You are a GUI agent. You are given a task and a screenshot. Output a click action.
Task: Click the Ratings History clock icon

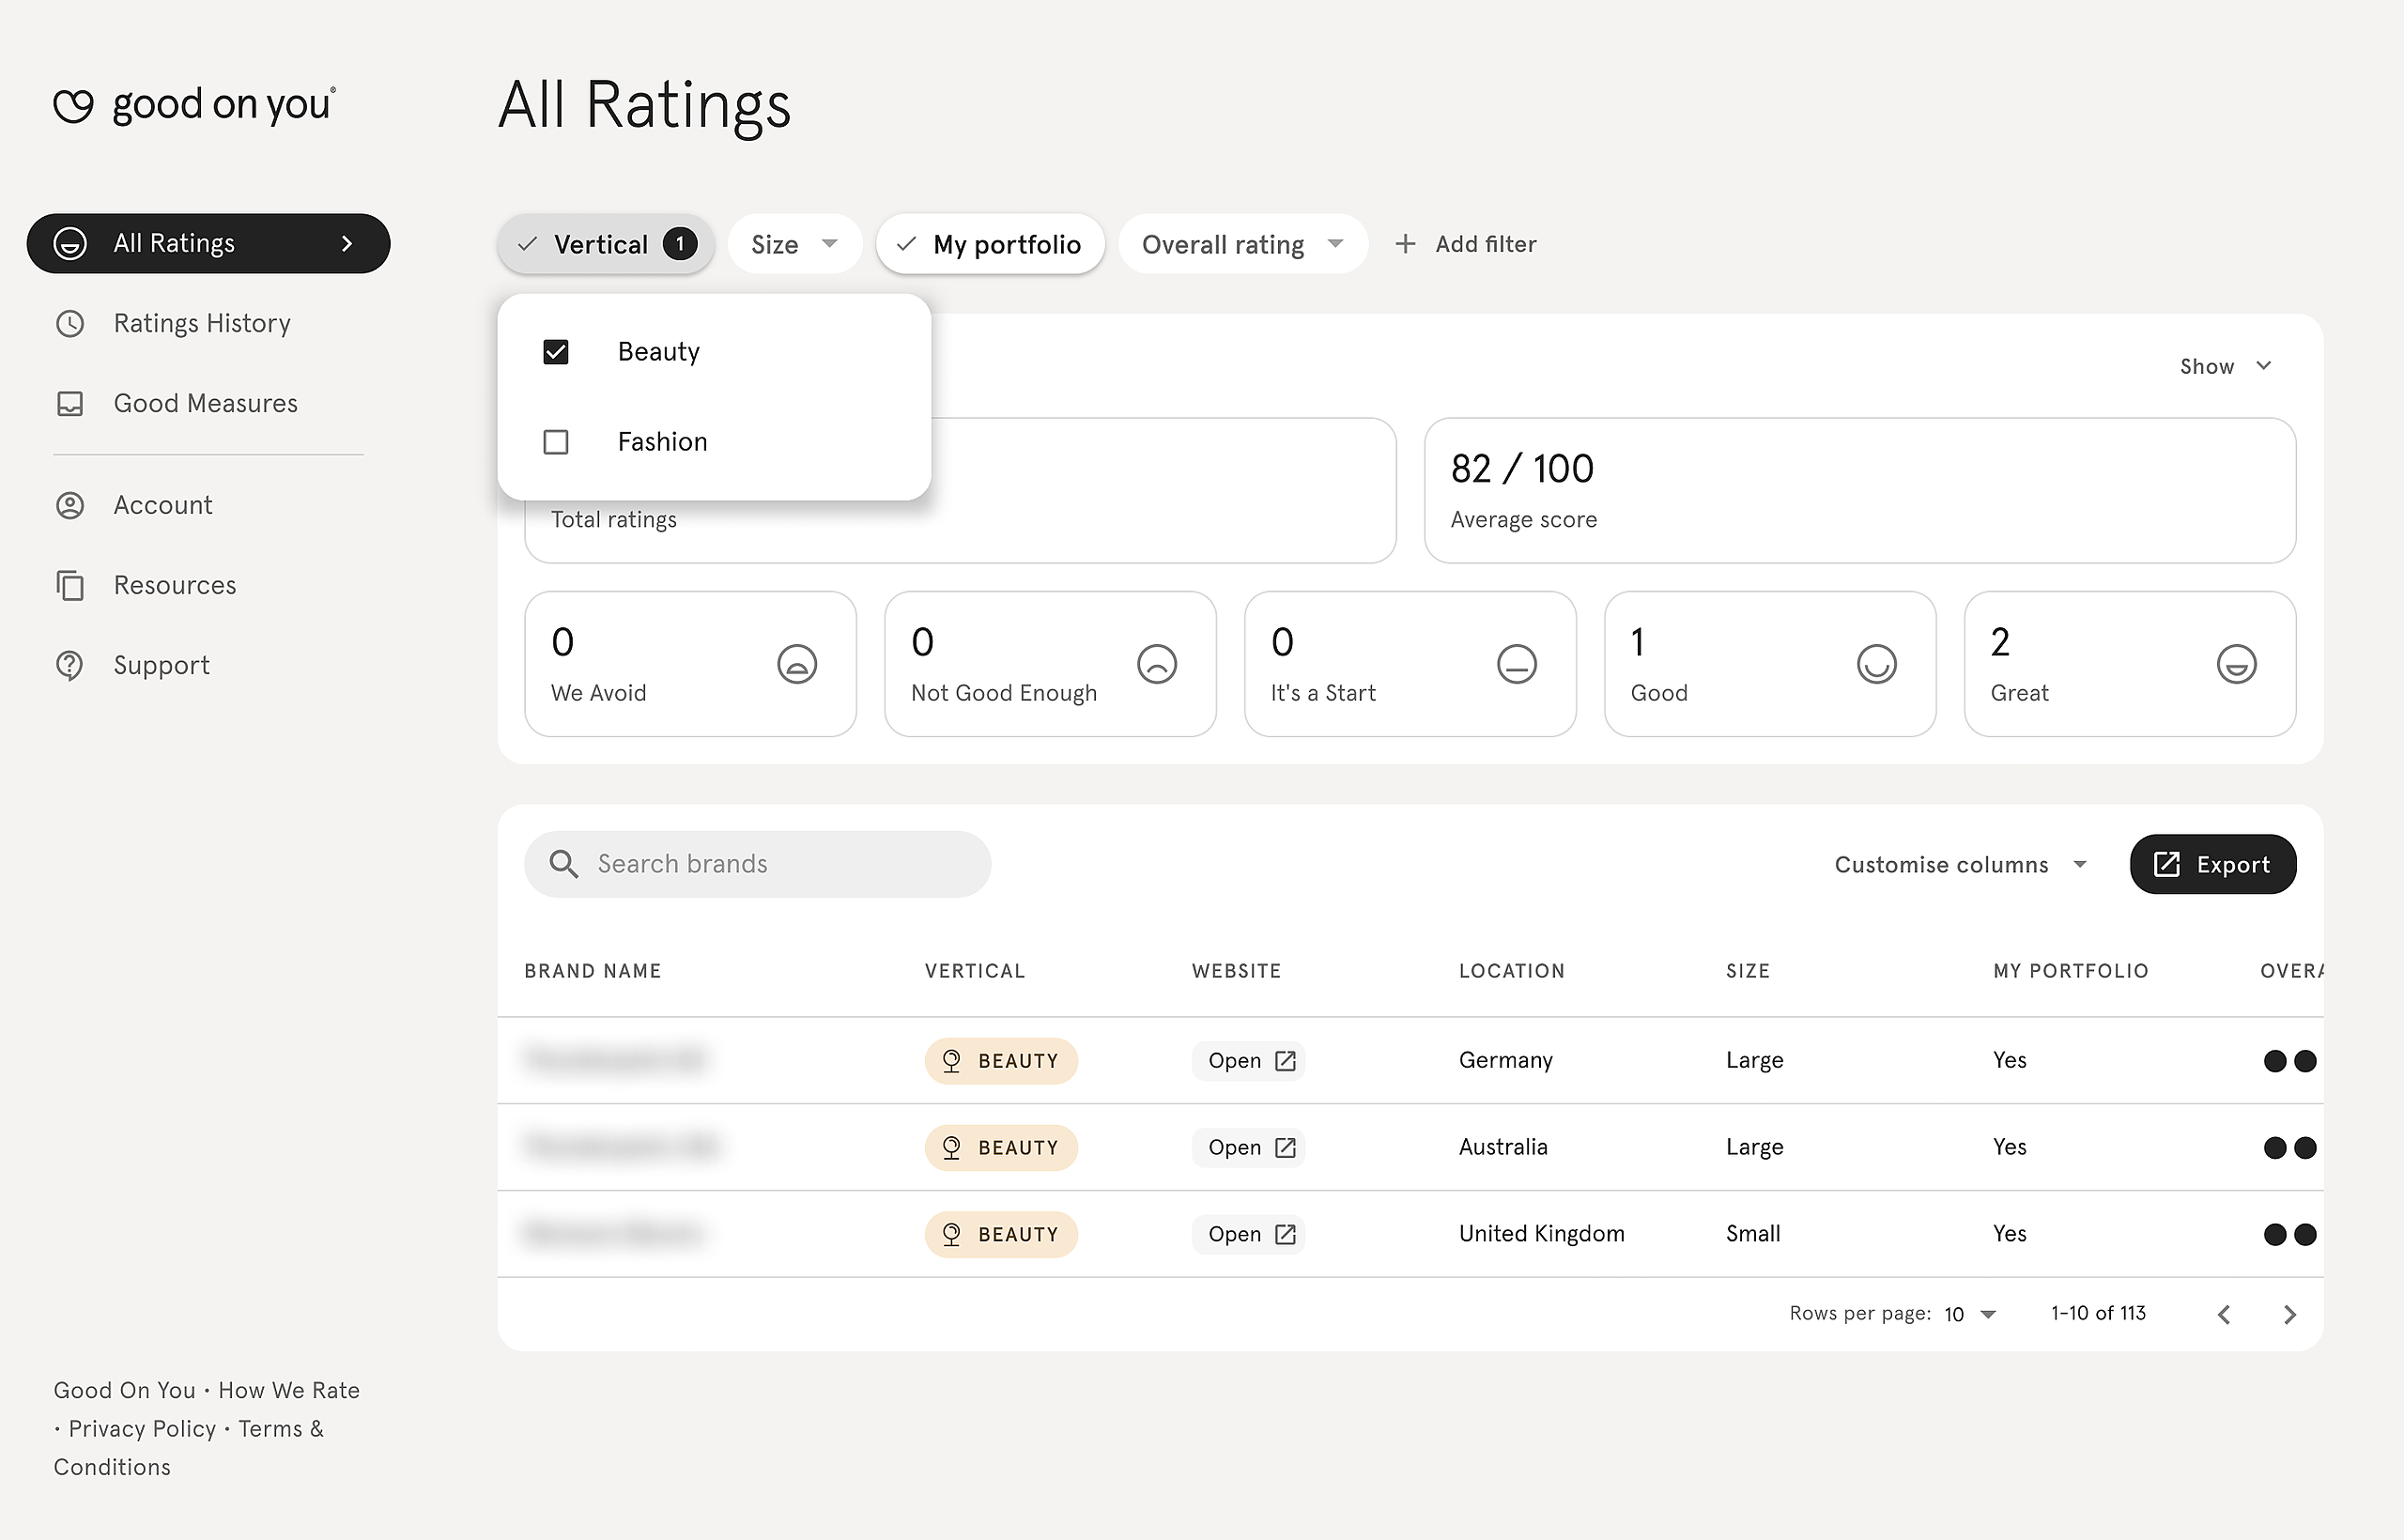pyautogui.click(x=70, y=323)
